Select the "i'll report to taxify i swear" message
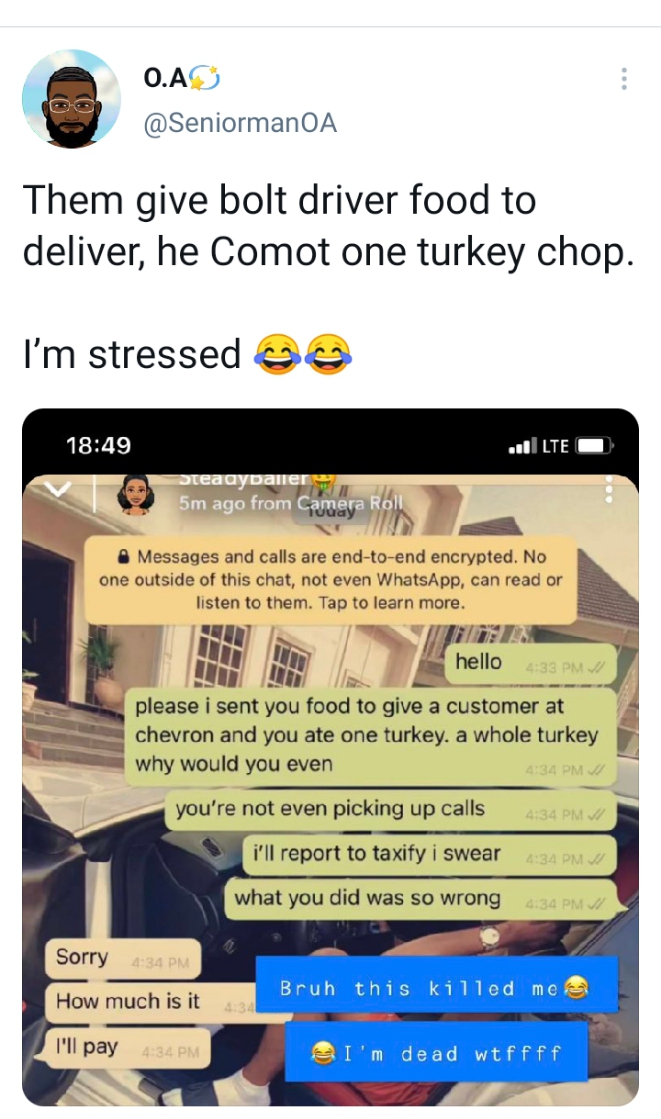 pos(429,854)
